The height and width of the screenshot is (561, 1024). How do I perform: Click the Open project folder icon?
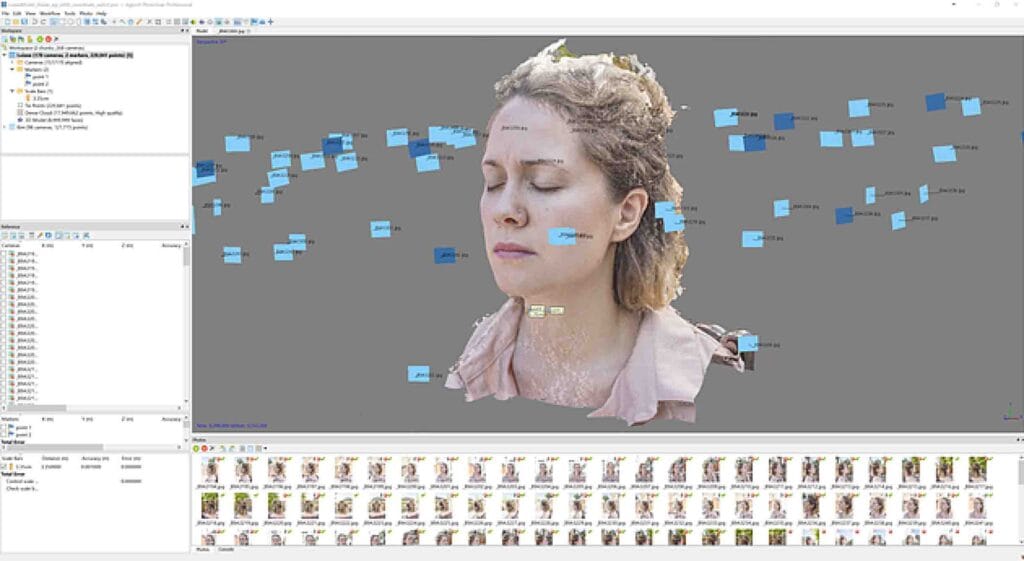point(15,22)
